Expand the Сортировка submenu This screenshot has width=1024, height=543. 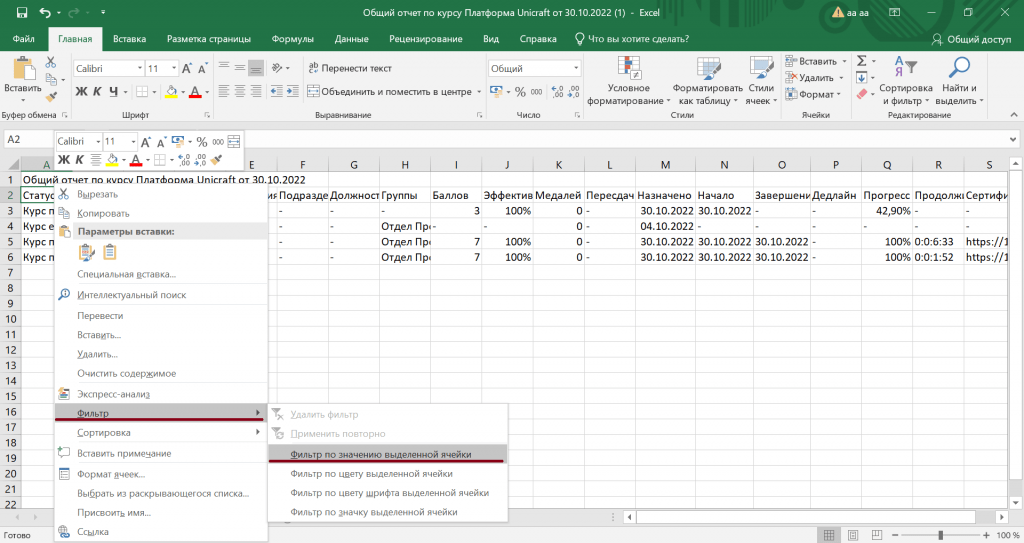coord(161,433)
